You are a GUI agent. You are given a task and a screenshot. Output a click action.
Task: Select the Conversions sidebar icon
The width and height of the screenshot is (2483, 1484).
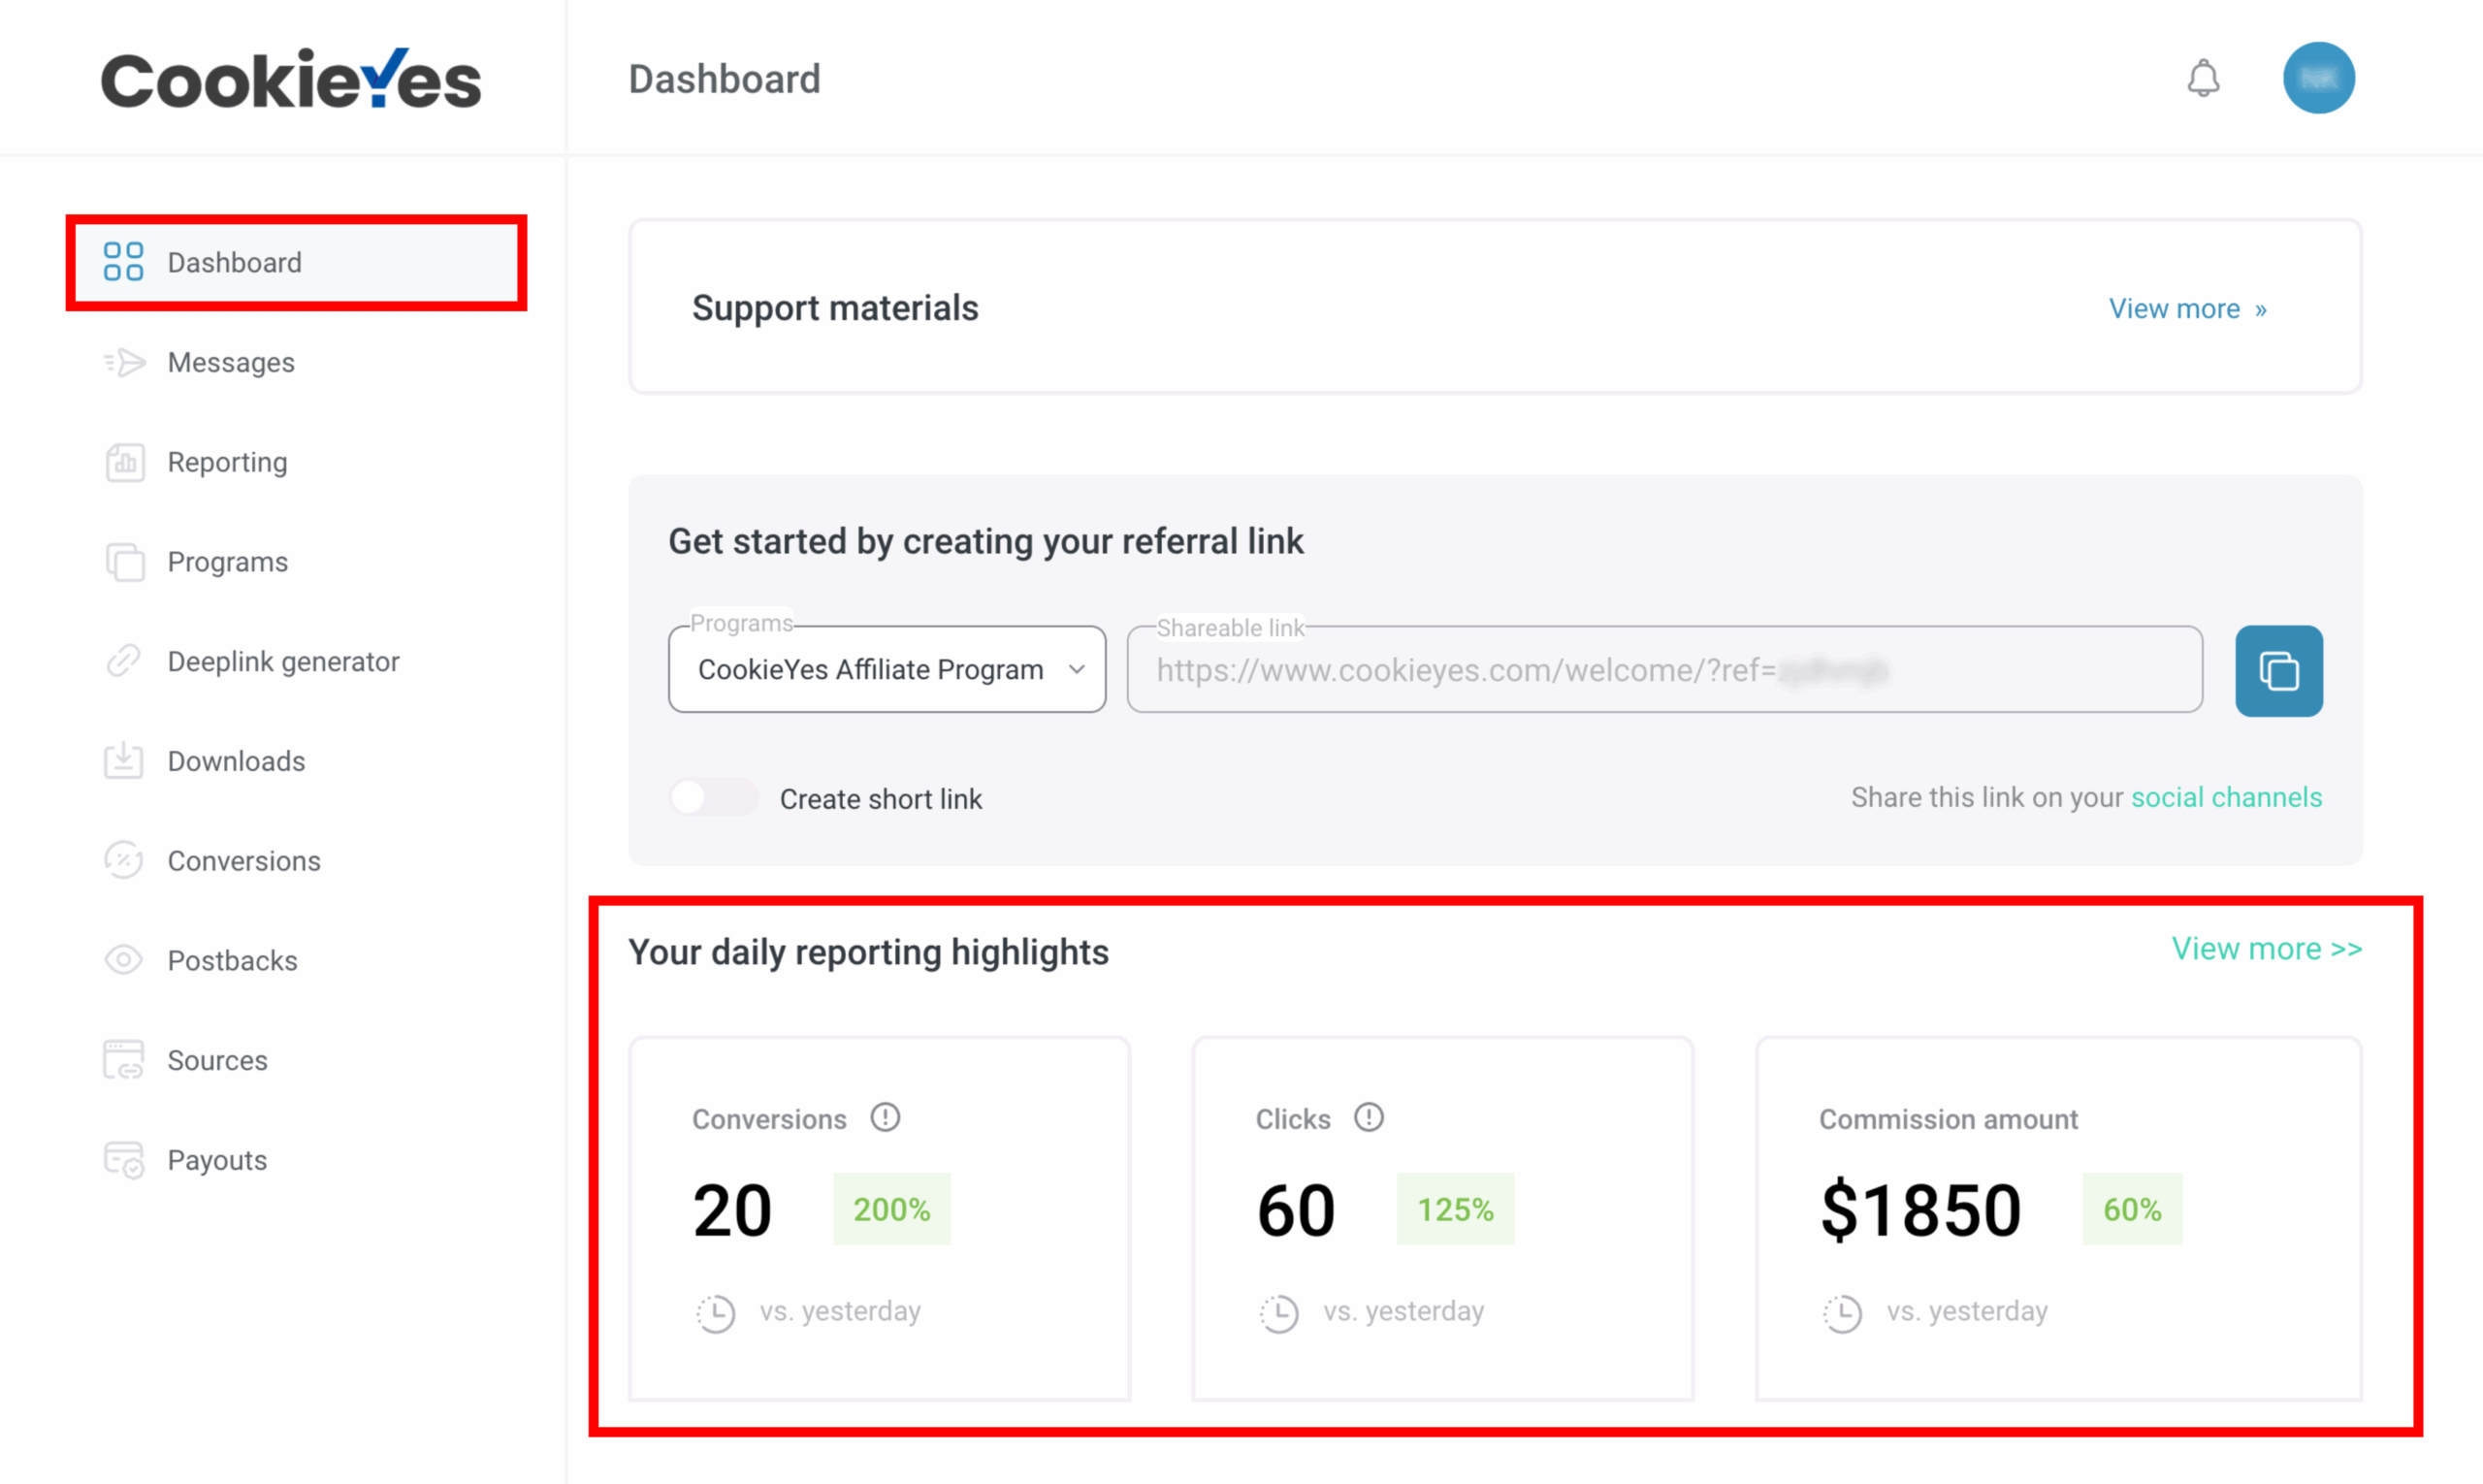click(x=124, y=860)
